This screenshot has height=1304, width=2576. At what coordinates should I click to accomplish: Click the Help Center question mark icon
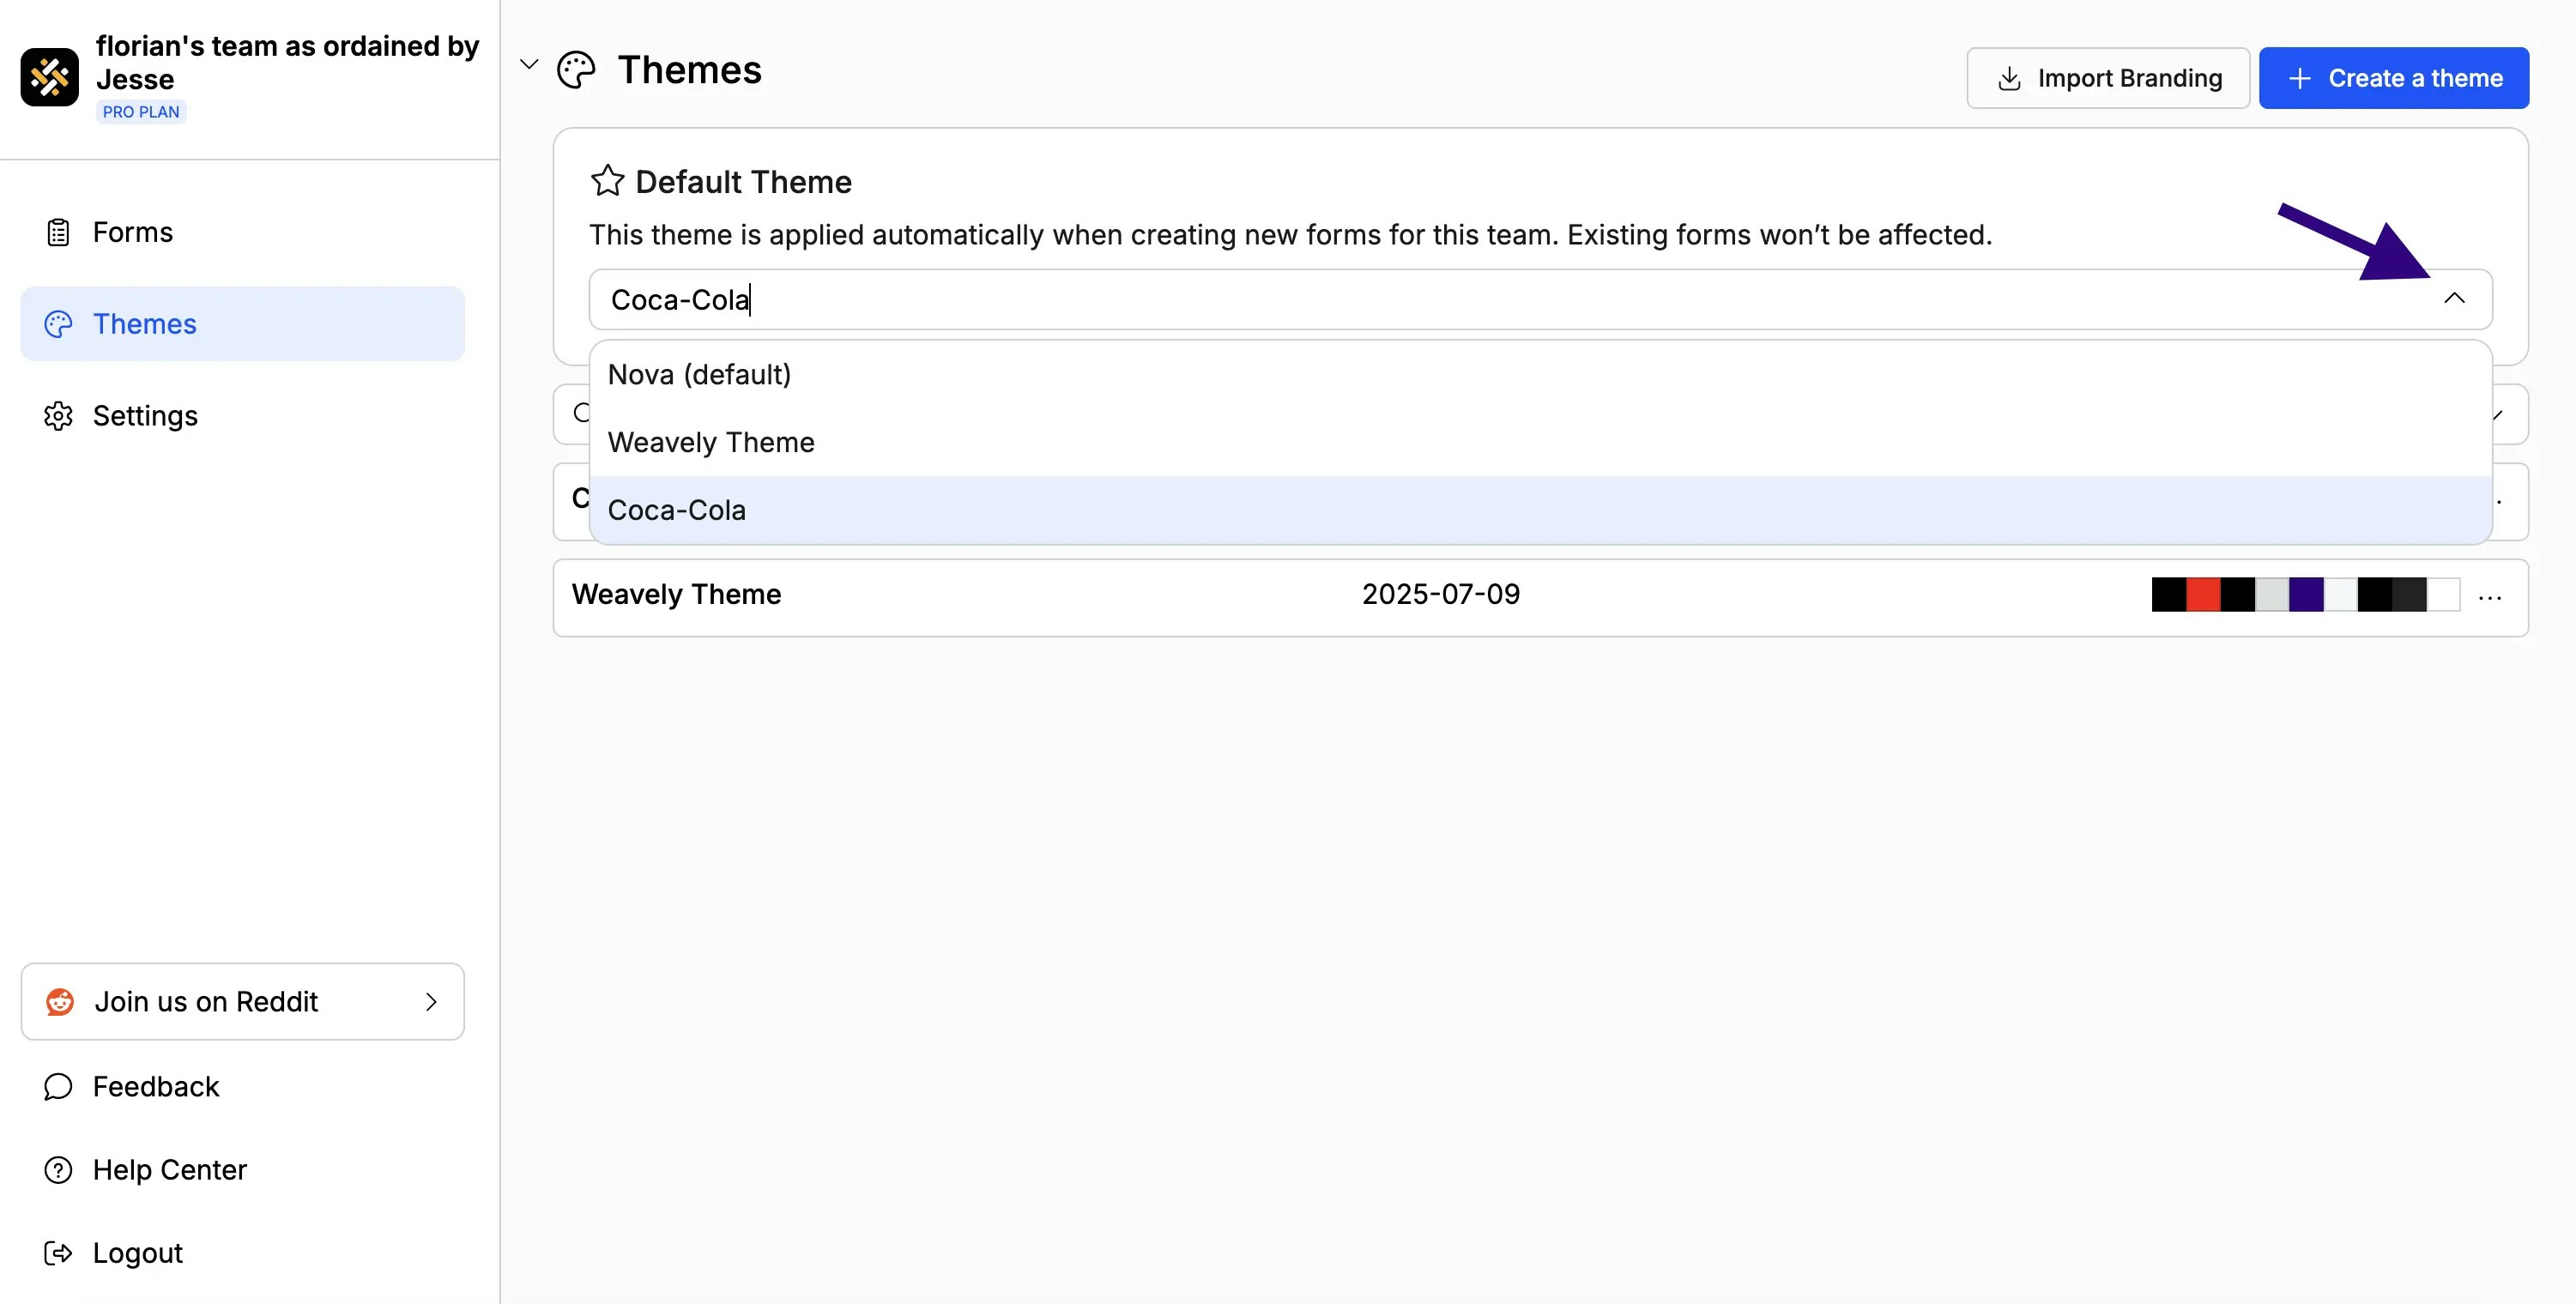point(57,1169)
